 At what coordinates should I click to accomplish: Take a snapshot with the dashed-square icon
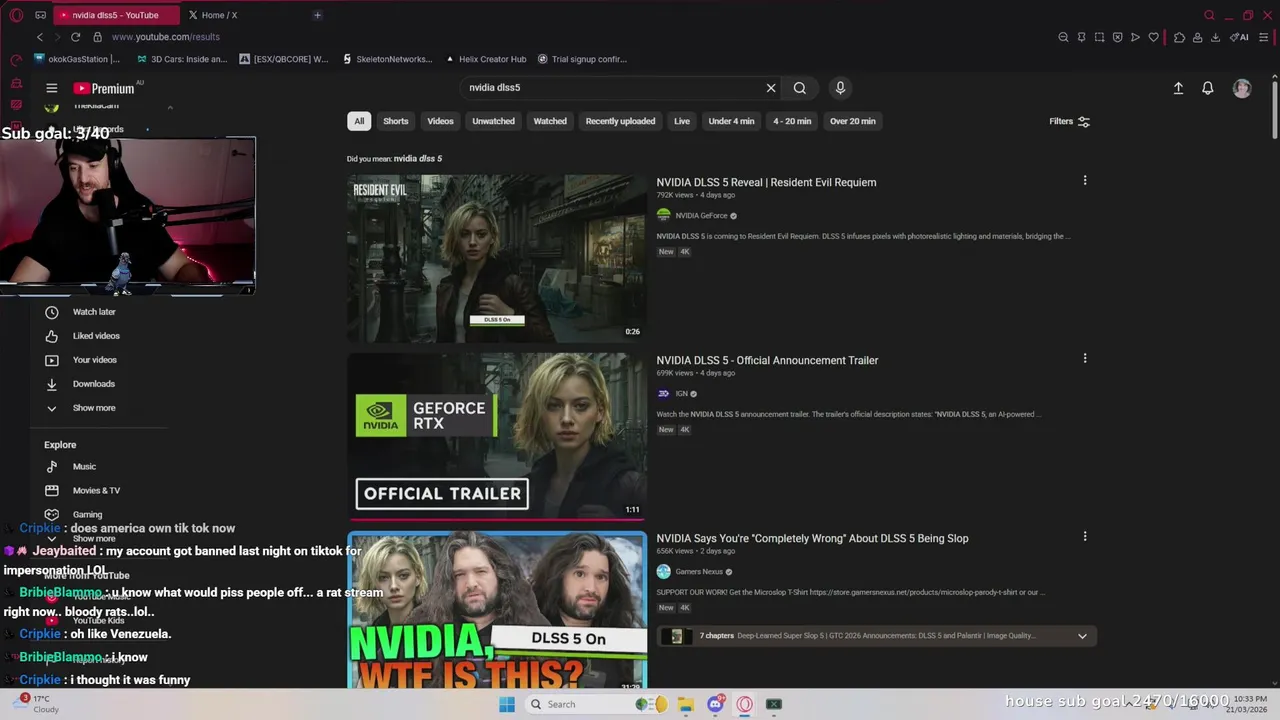coord(1099,37)
